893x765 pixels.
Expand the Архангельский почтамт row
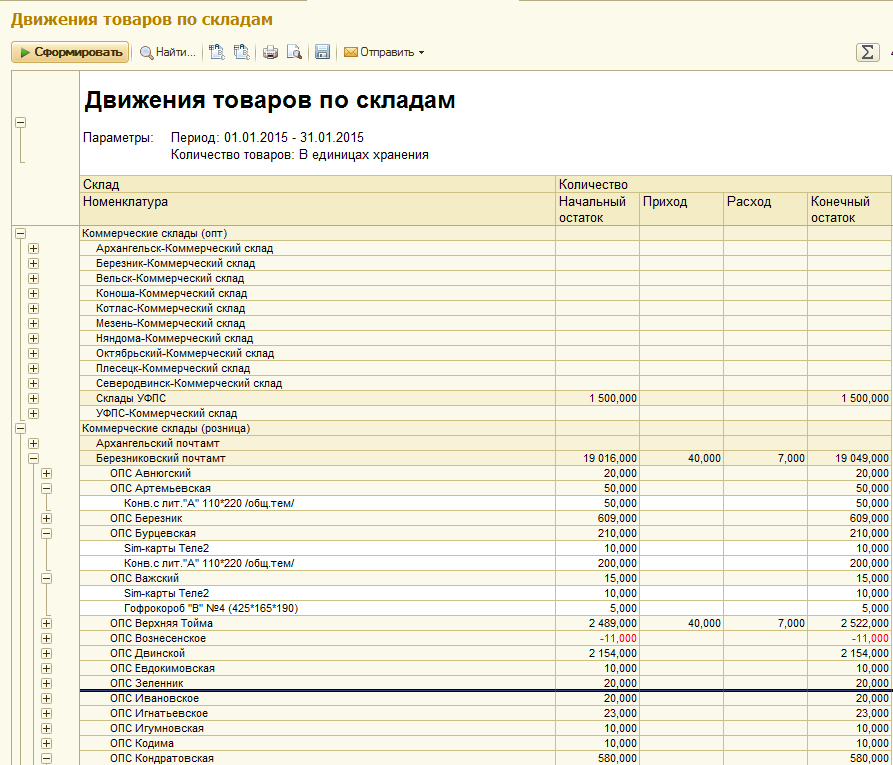(x=33, y=443)
